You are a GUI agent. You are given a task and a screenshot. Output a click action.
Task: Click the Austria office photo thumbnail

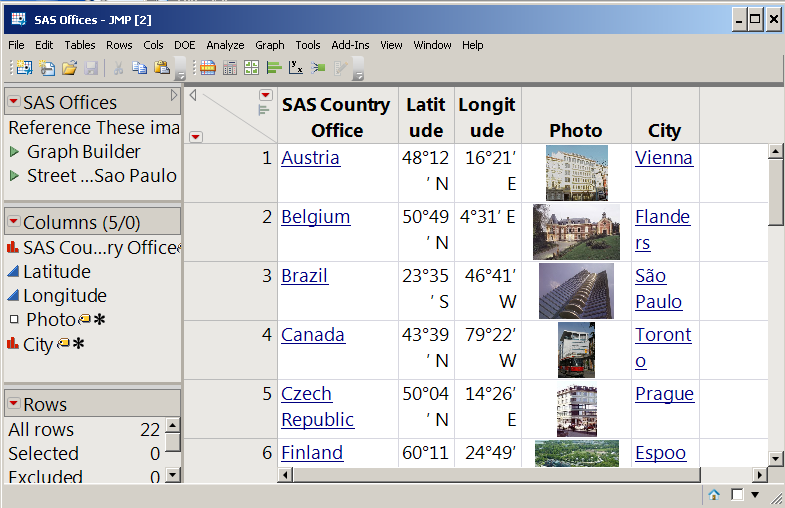tap(576, 172)
